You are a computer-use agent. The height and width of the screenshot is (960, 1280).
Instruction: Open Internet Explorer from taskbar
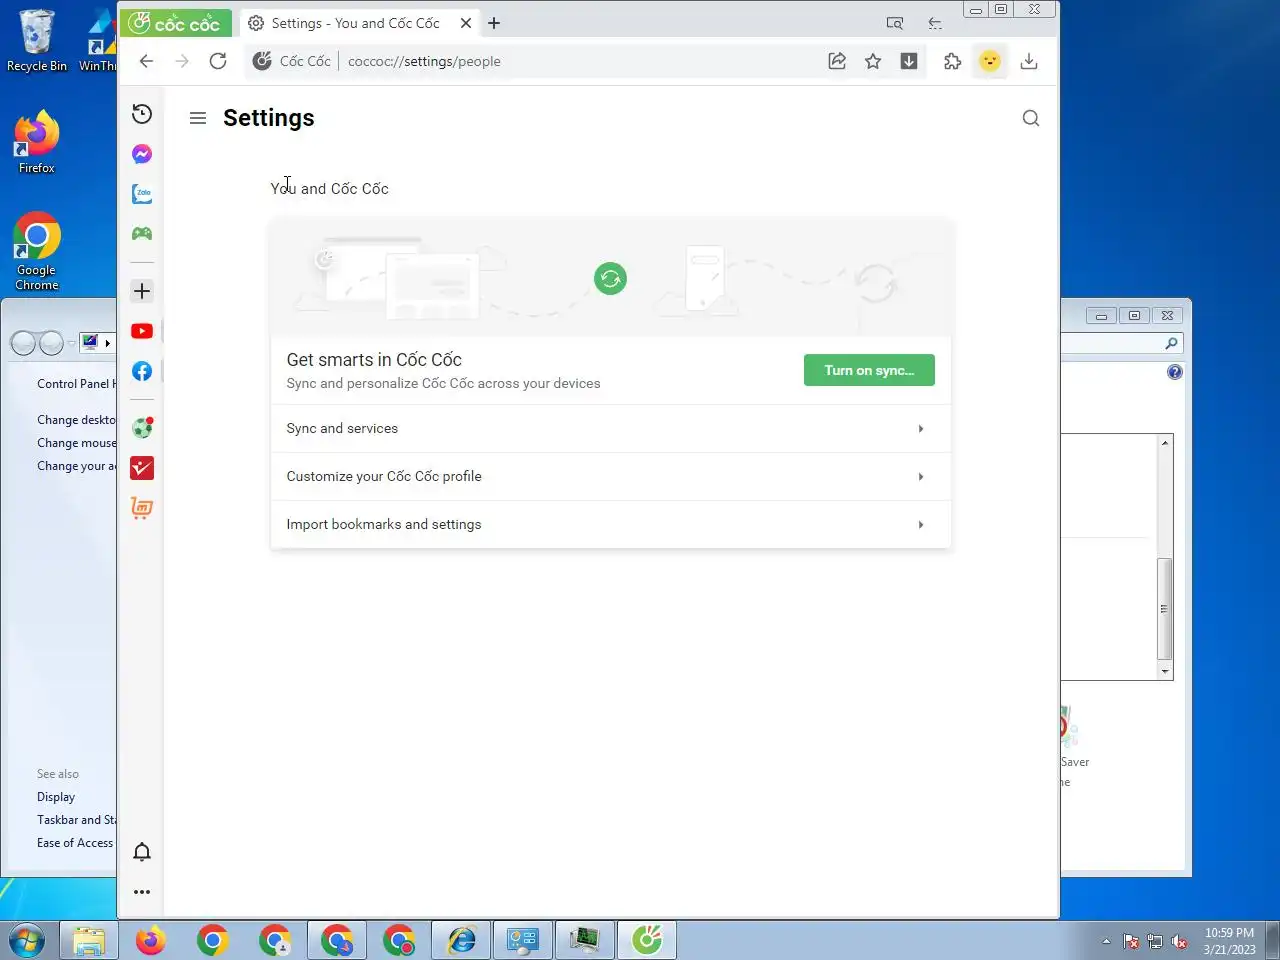pos(461,941)
